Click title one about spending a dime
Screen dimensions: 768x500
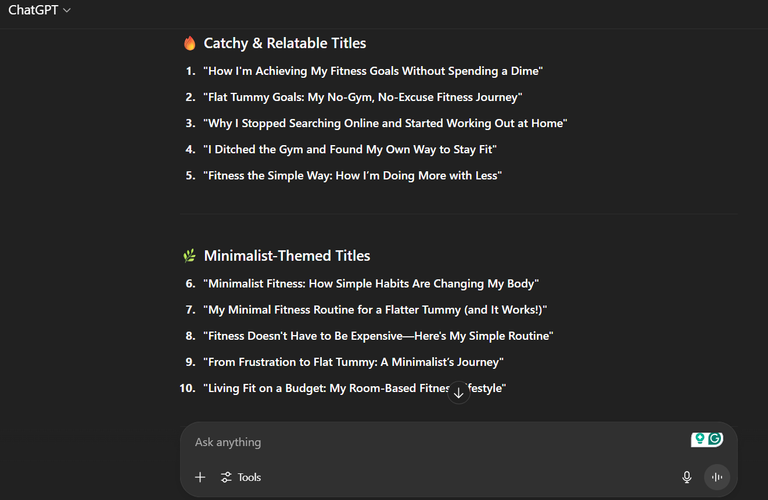point(373,71)
